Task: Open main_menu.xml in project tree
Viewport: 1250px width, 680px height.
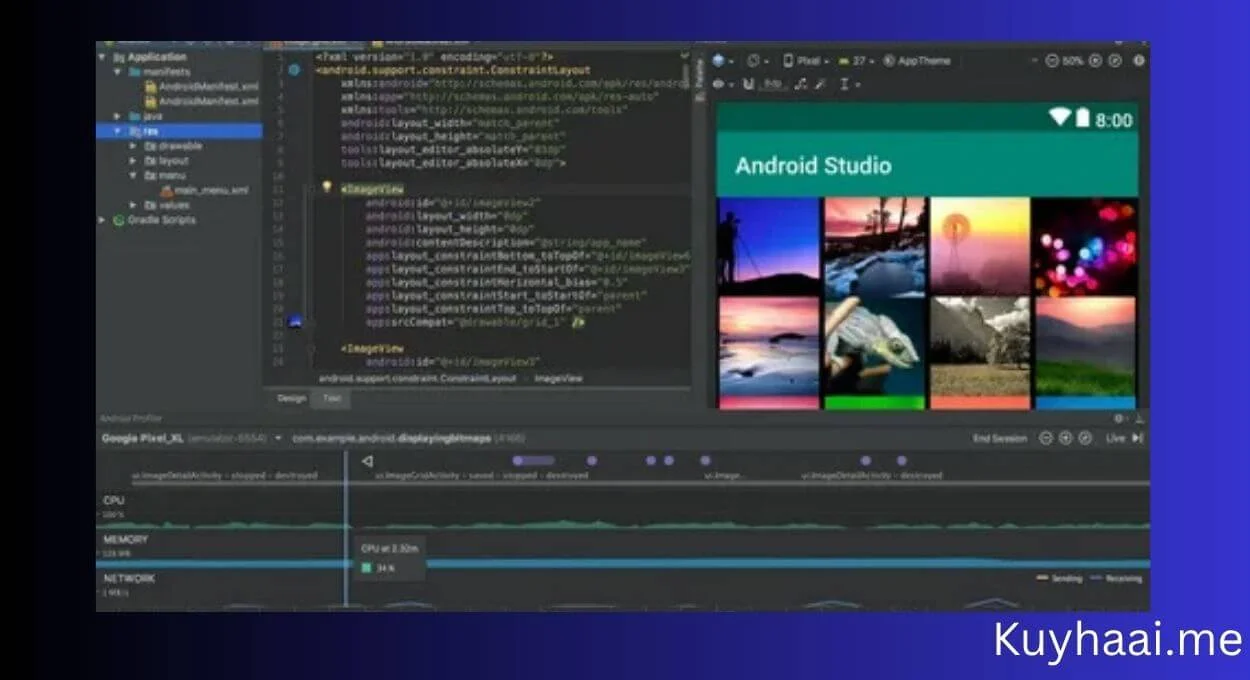Action: (x=204, y=190)
